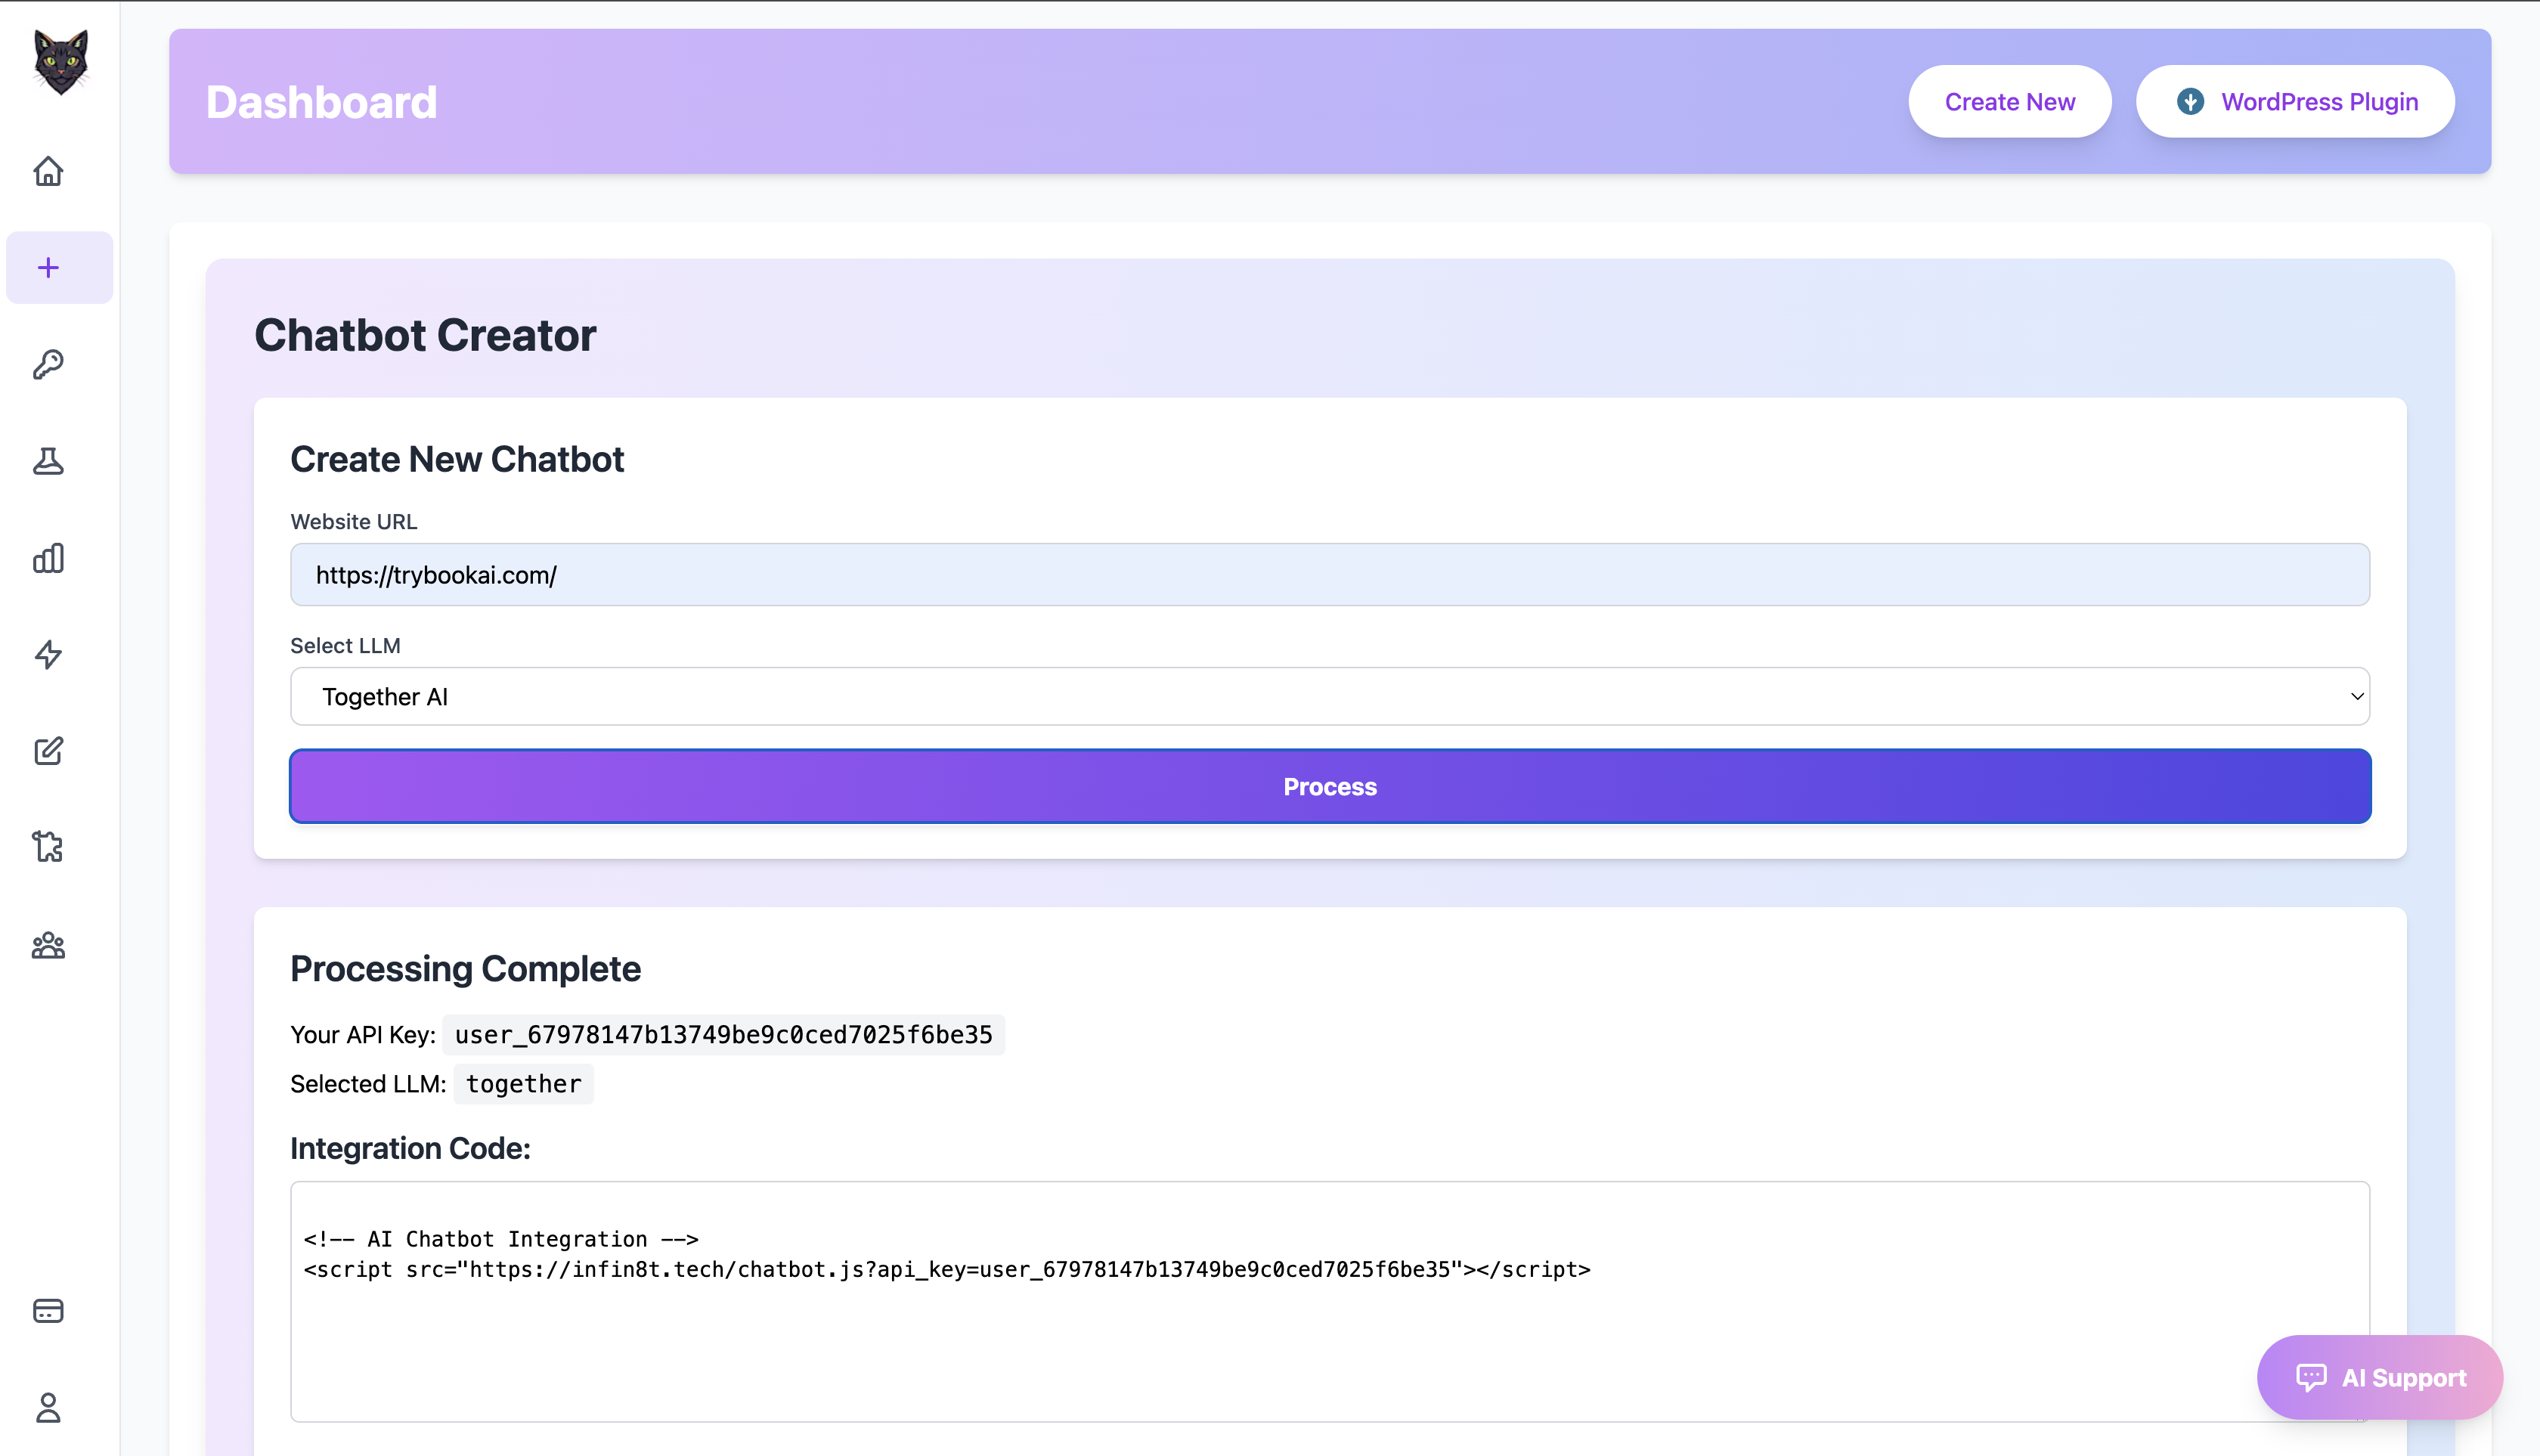Open the user profile sidebar icon
This screenshot has height=1456, width=2540.
tap(48, 1407)
